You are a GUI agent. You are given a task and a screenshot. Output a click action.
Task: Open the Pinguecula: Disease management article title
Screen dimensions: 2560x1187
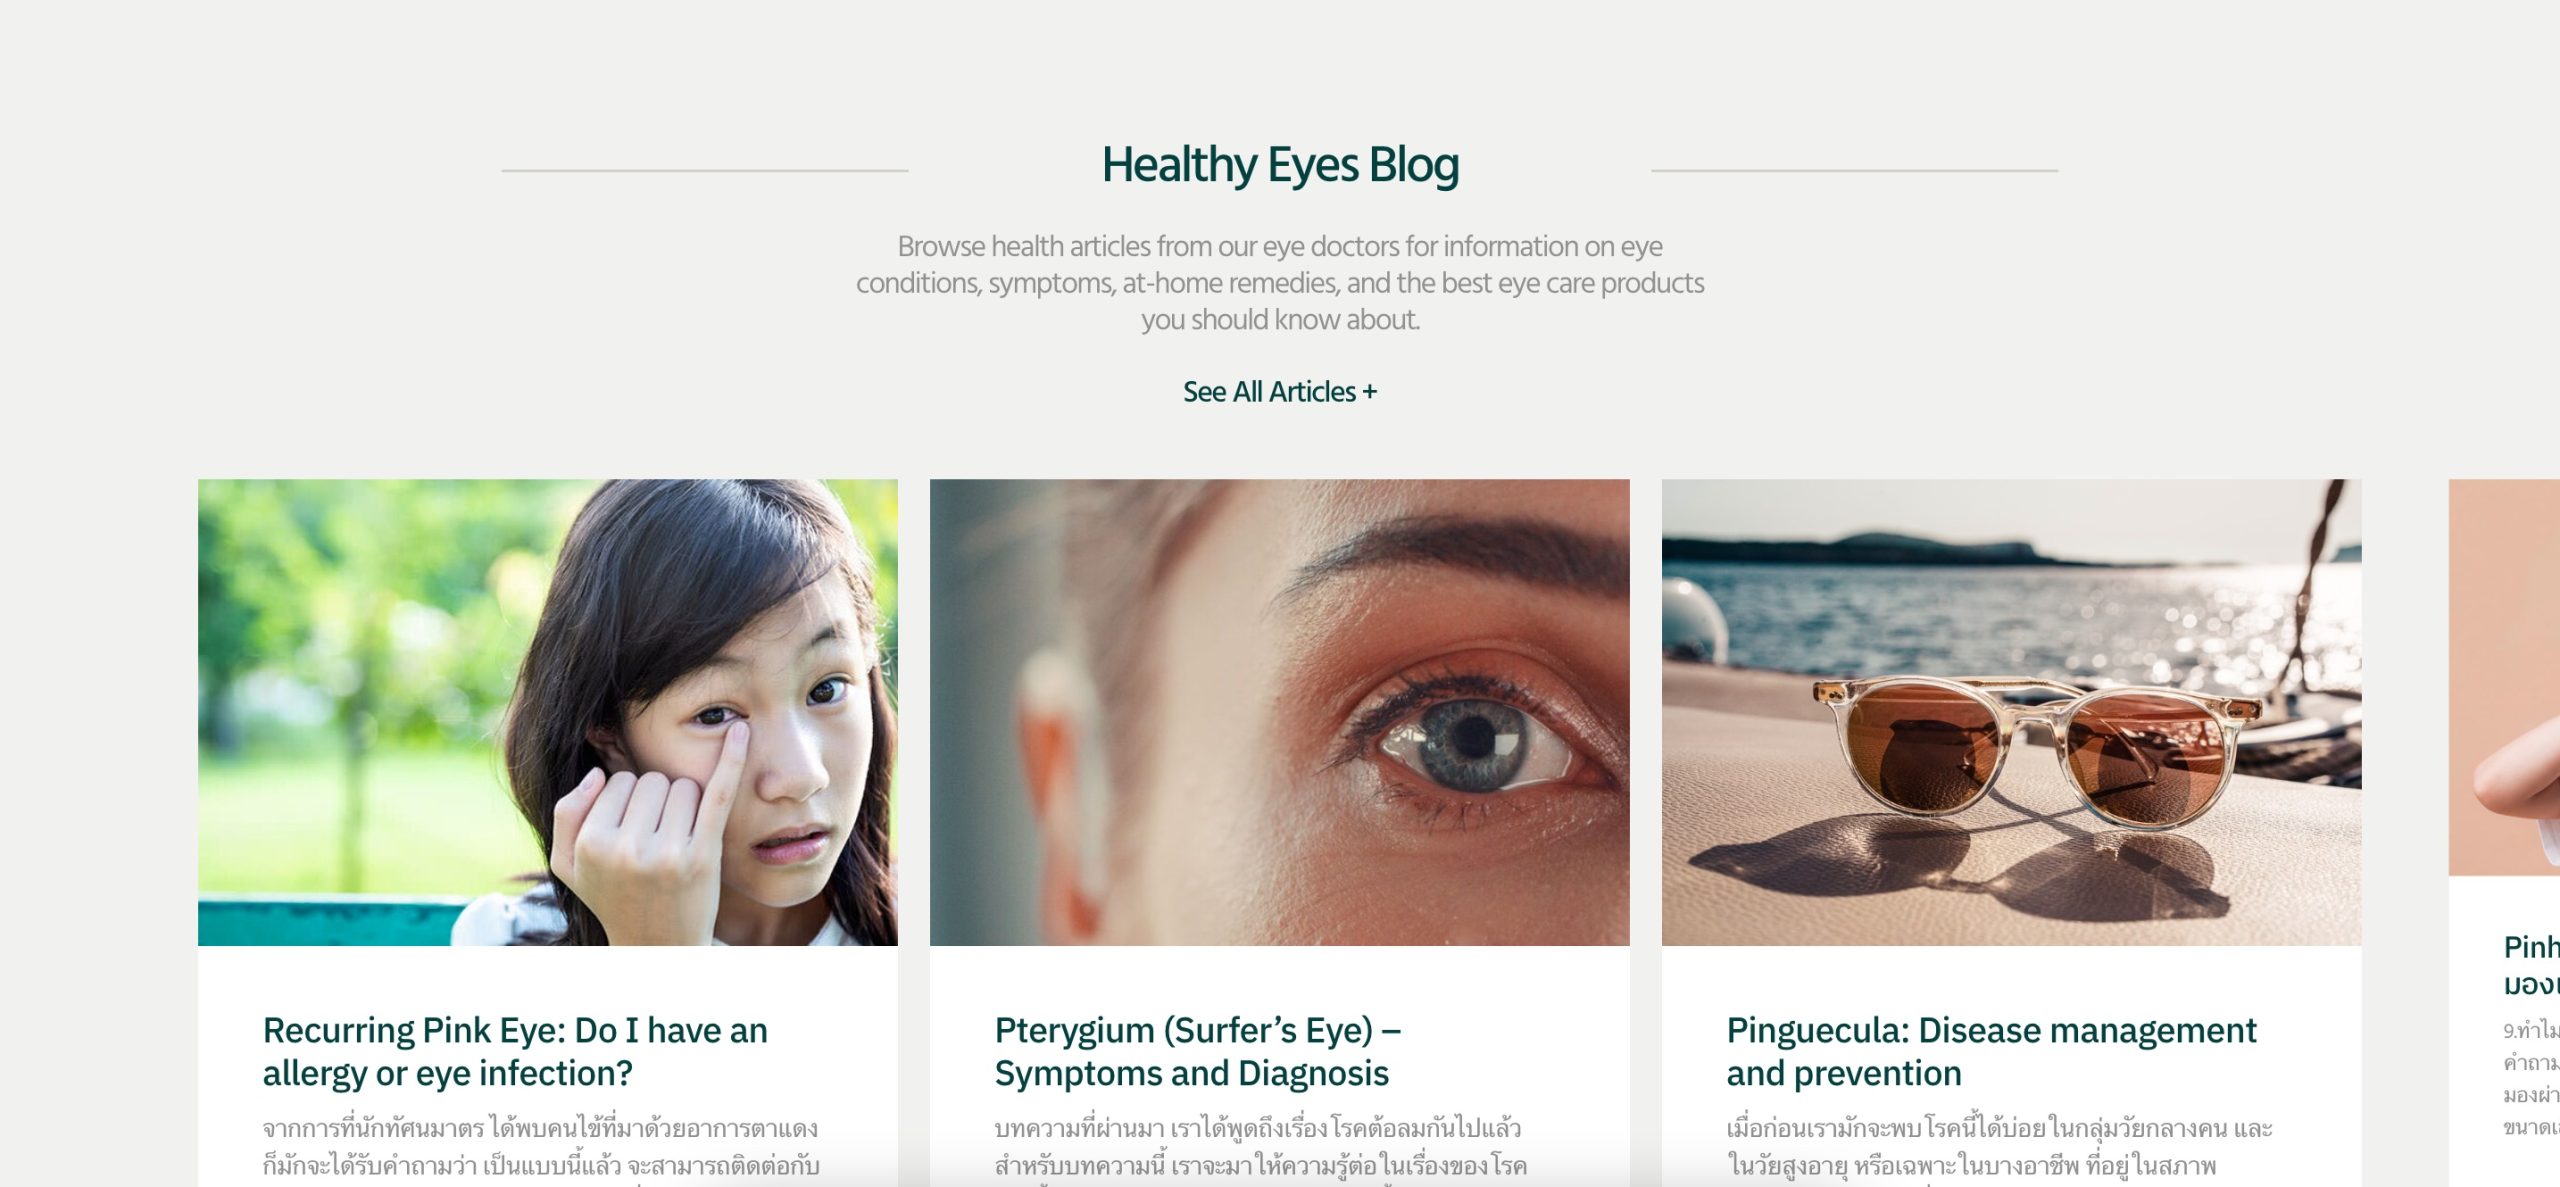click(x=1991, y=1051)
